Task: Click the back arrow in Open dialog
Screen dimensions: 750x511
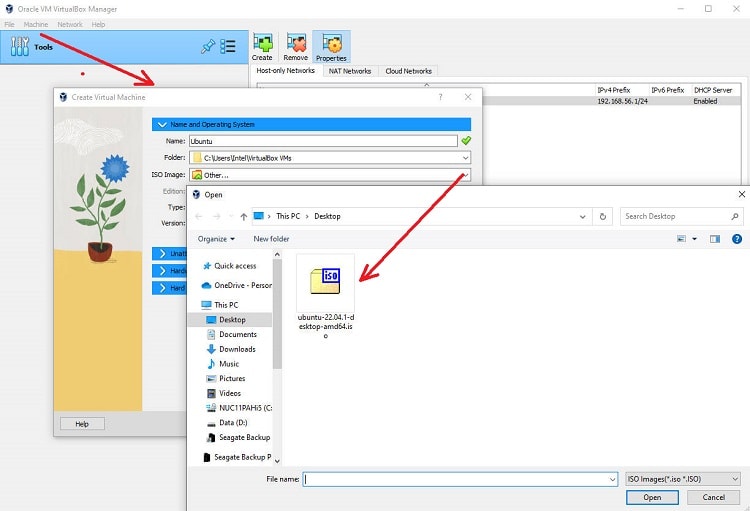Action: click(199, 217)
